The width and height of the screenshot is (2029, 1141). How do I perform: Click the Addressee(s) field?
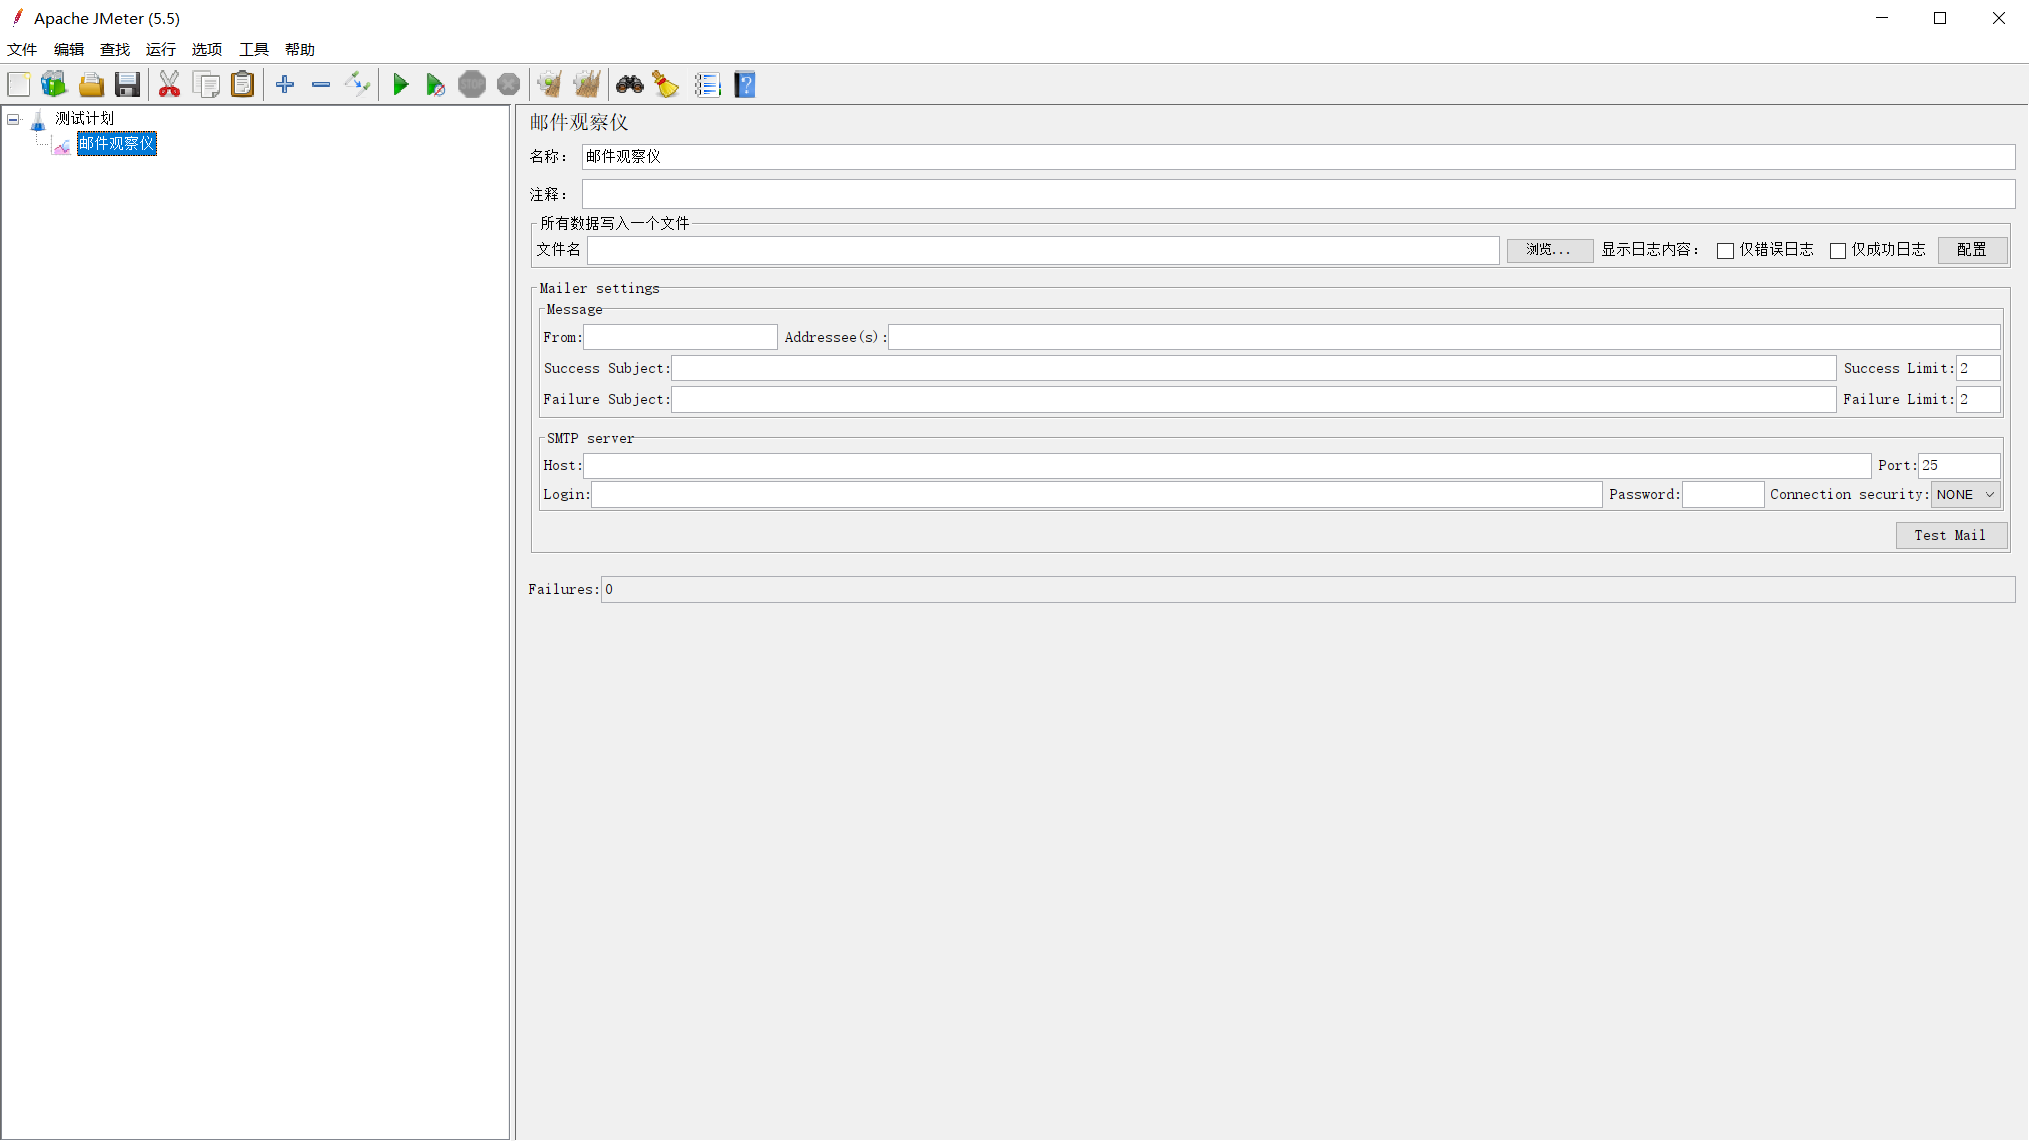pos(1444,338)
